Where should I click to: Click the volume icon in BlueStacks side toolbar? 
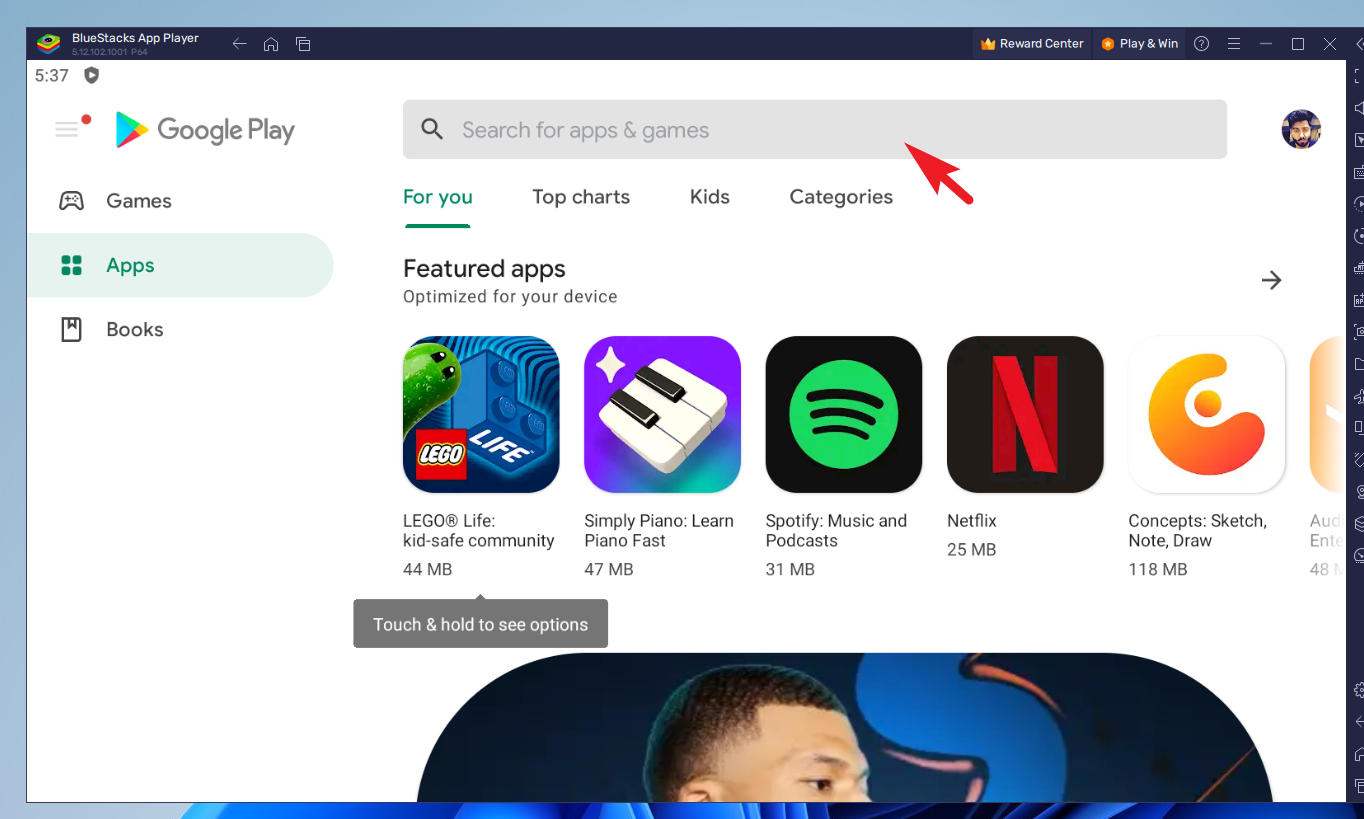pos(1359,108)
